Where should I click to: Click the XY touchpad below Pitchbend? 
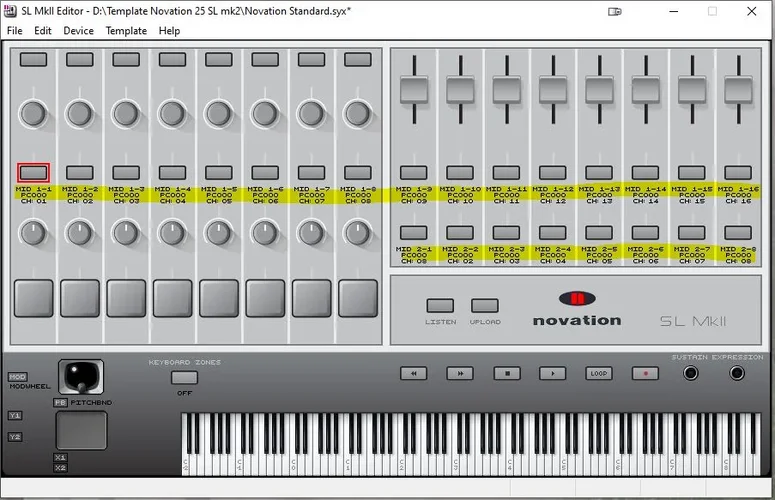point(80,430)
